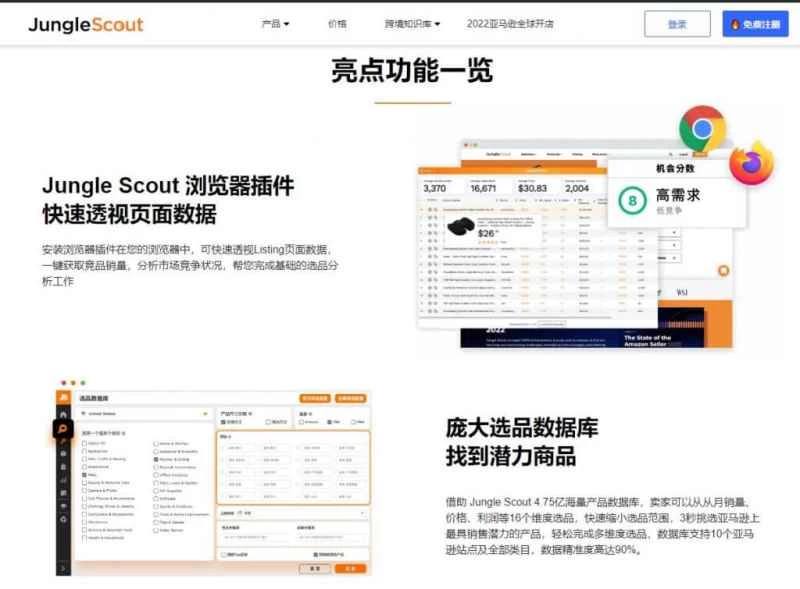800x589 pixels.
Task: Click the flame icon on 免费注册 button
Action: point(735,24)
